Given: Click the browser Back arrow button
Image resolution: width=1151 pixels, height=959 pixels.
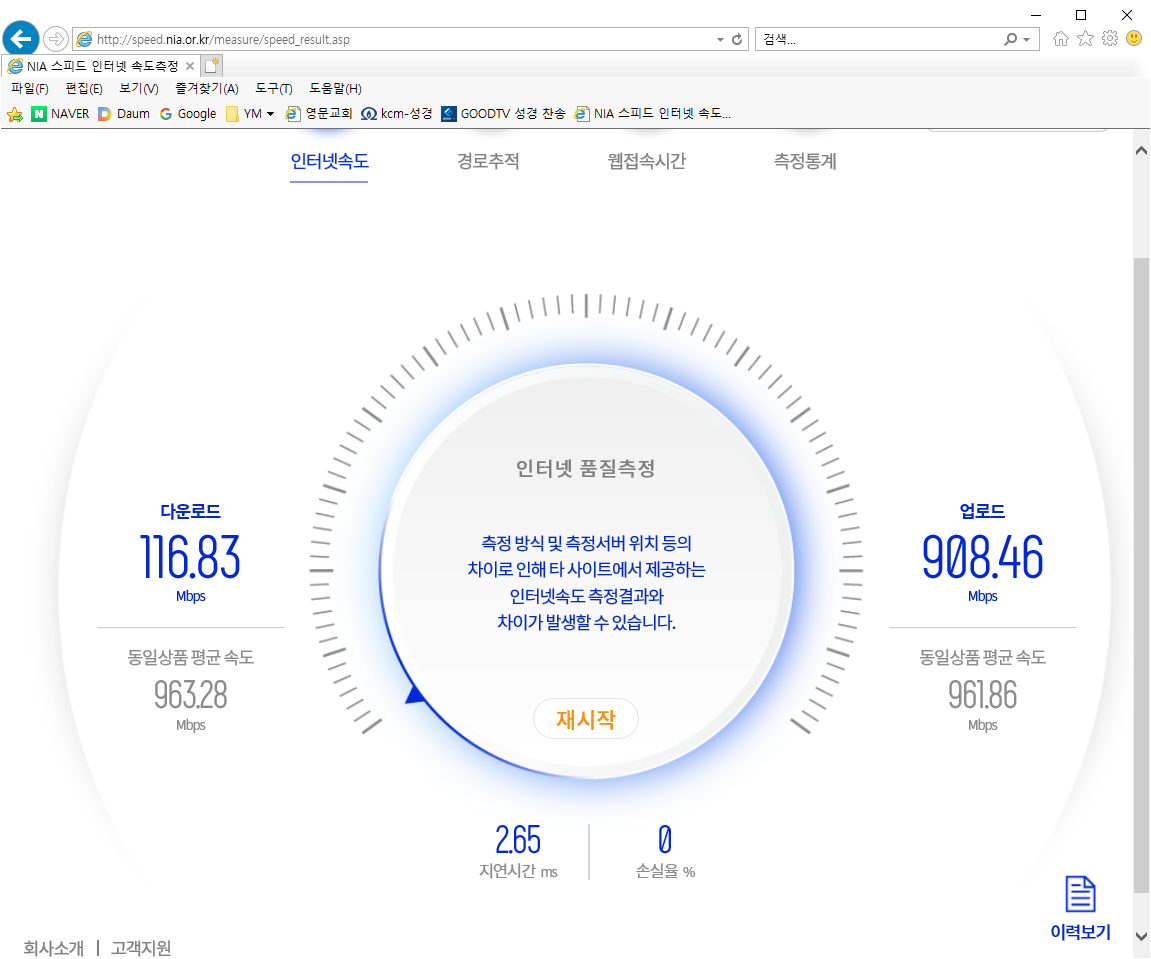Looking at the screenshot, I should point(21,38).
